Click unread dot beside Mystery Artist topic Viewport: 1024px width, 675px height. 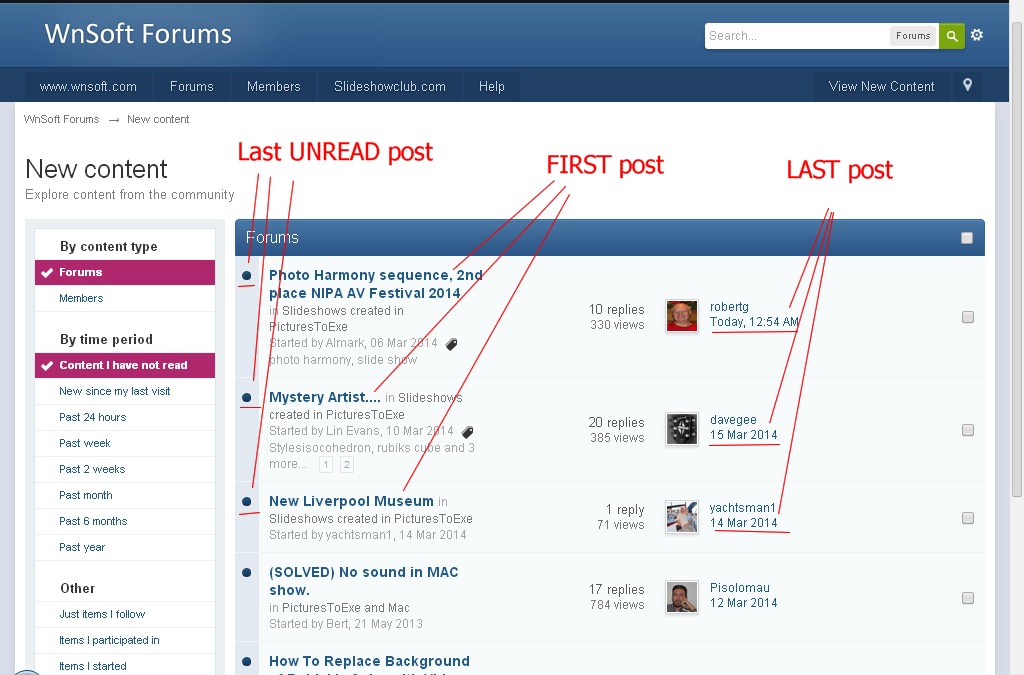[247, 397]
